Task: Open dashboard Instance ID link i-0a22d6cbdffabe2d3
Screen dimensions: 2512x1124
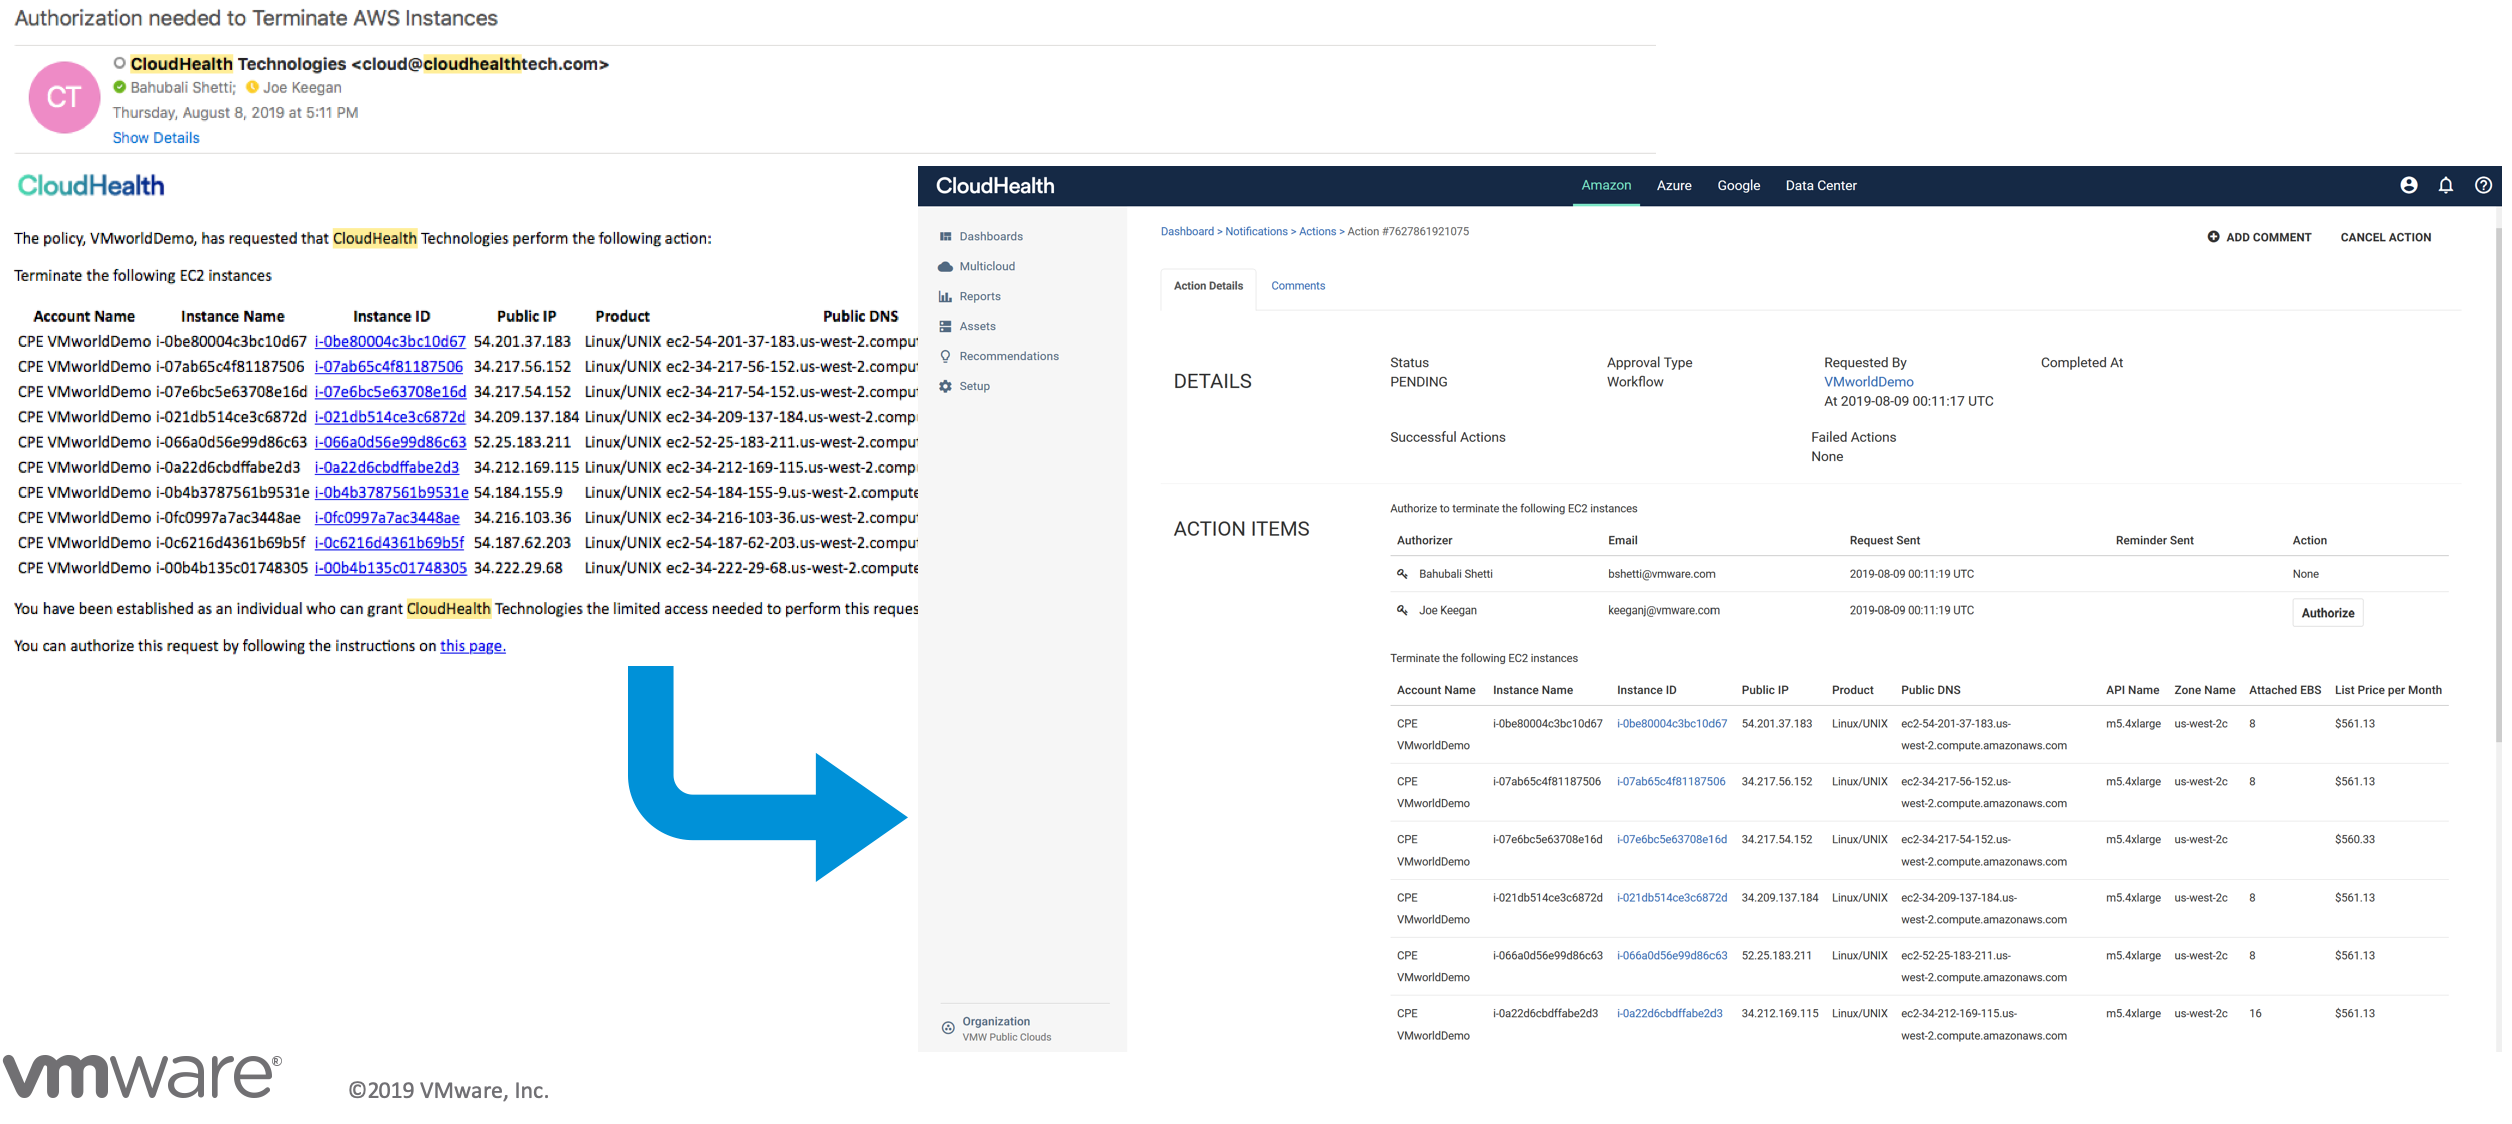Action: tap(1669, 1014)
